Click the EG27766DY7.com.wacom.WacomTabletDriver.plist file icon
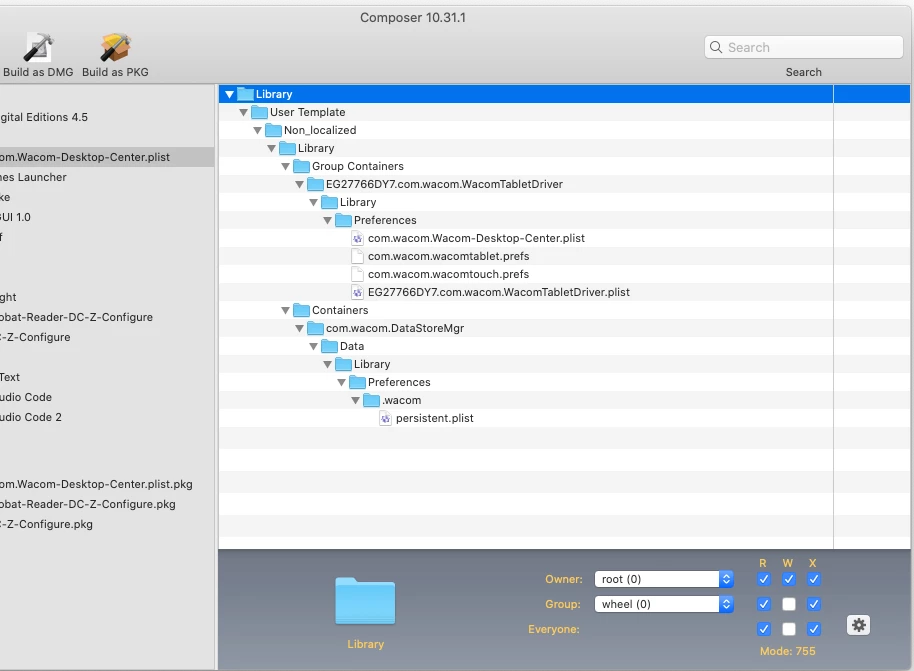914x671 pixels. coord(357,292)
